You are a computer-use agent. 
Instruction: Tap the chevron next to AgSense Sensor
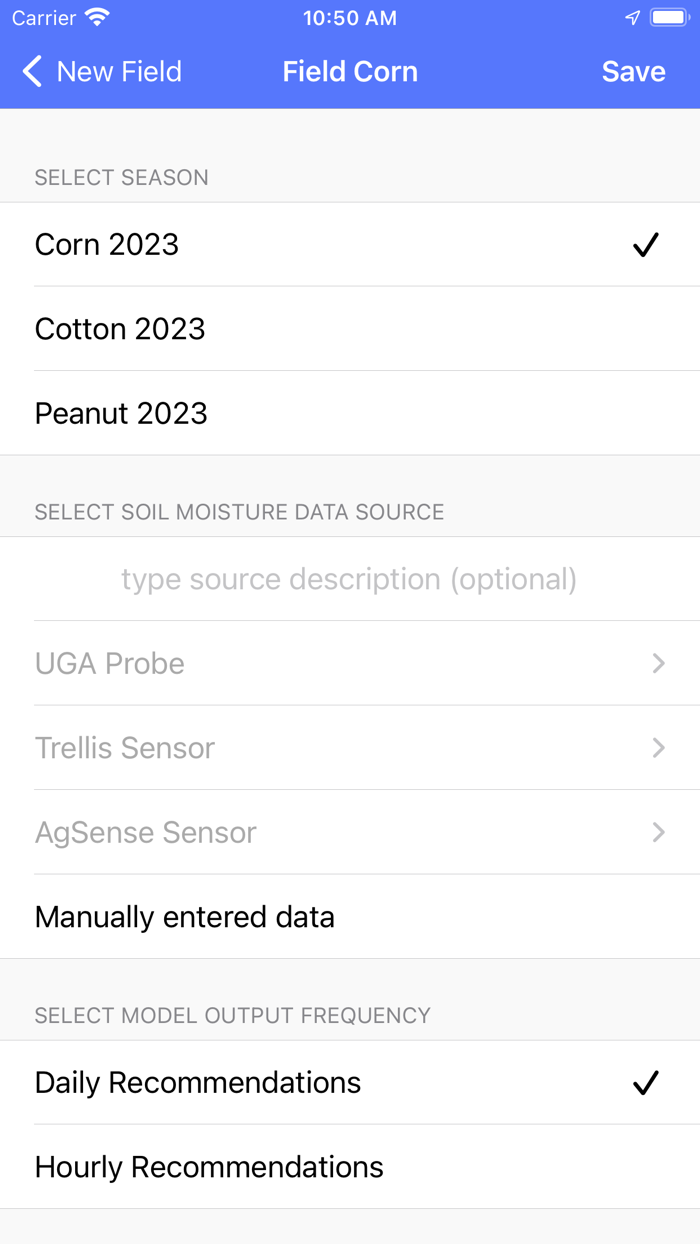(x=657, y=832)
